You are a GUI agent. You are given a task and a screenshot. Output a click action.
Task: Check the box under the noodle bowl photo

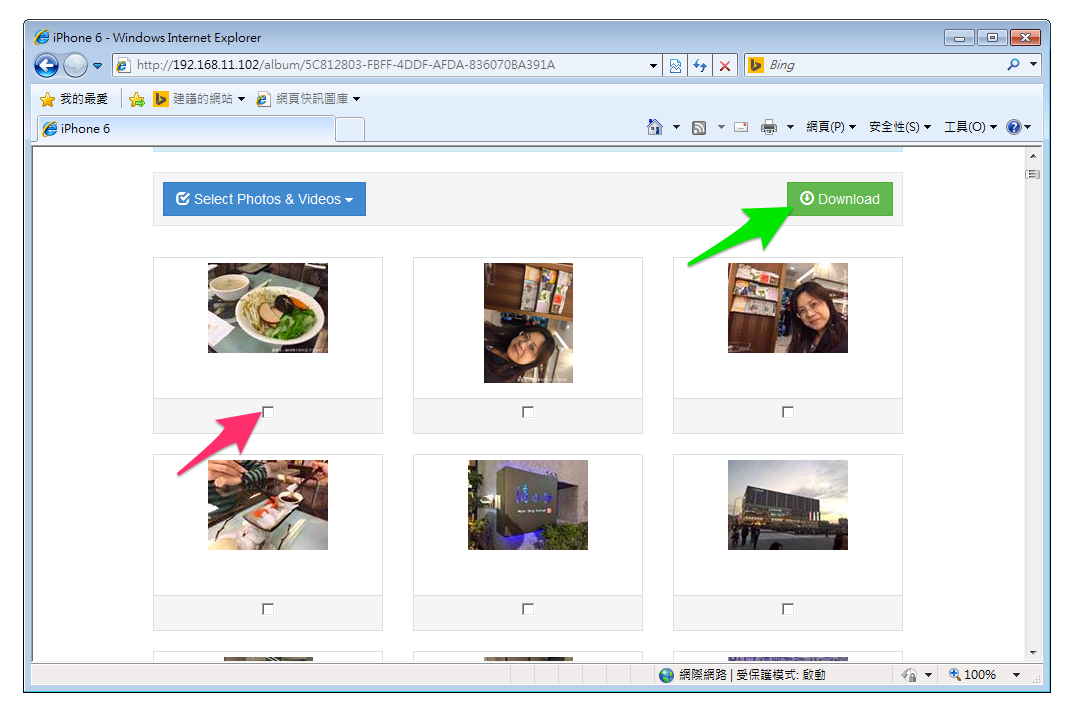click(x=268, y=412)
